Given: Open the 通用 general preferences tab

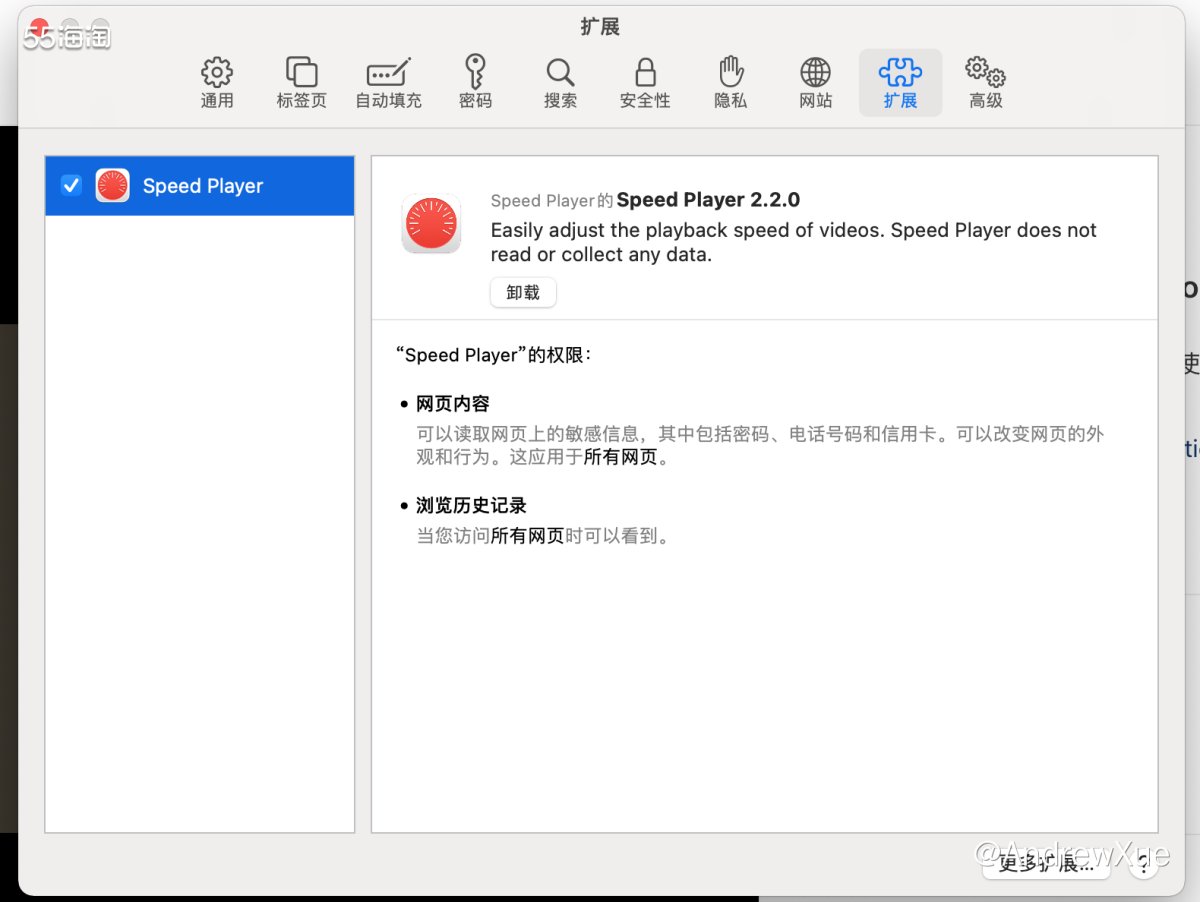Looking at the screenshot, I should pyautogui.click(x=217, y=83).
